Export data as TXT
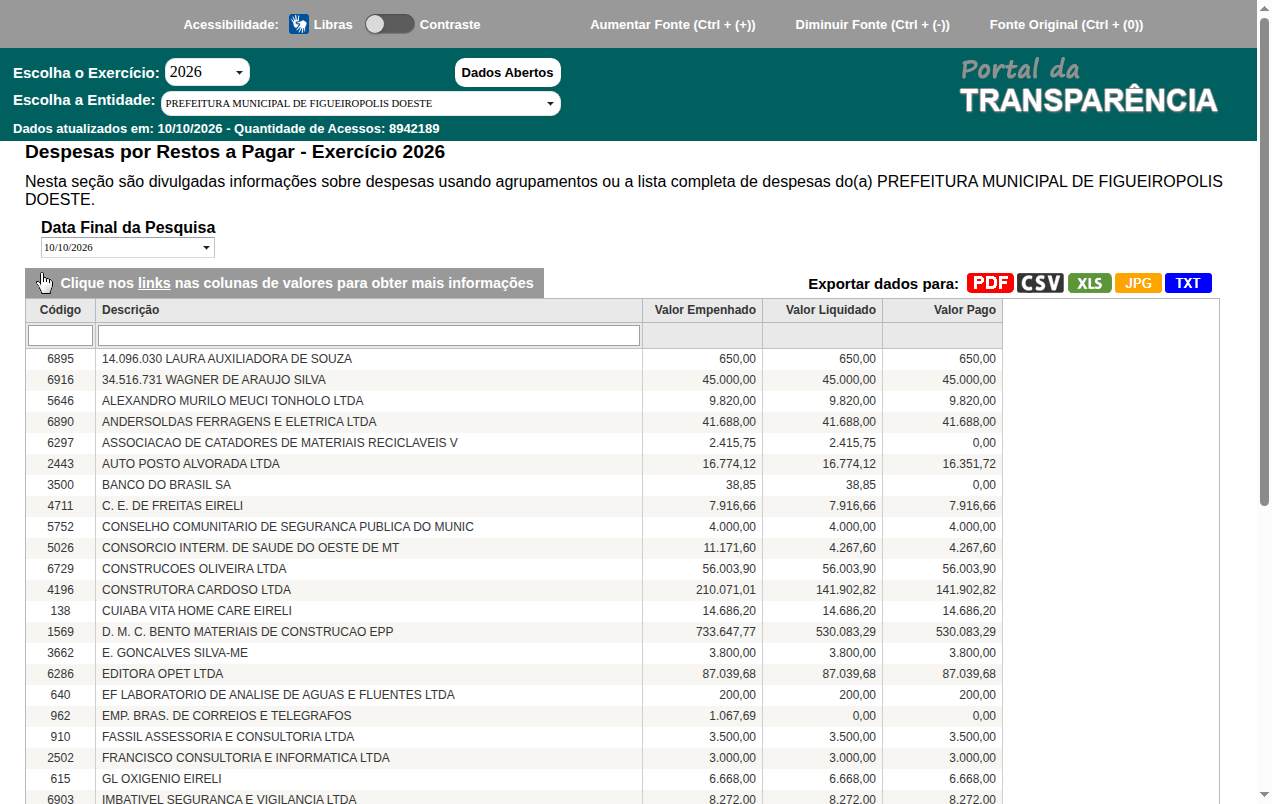Image resolution: width=1272 pixels, height=804 pixels. (x=1188, y=283)
